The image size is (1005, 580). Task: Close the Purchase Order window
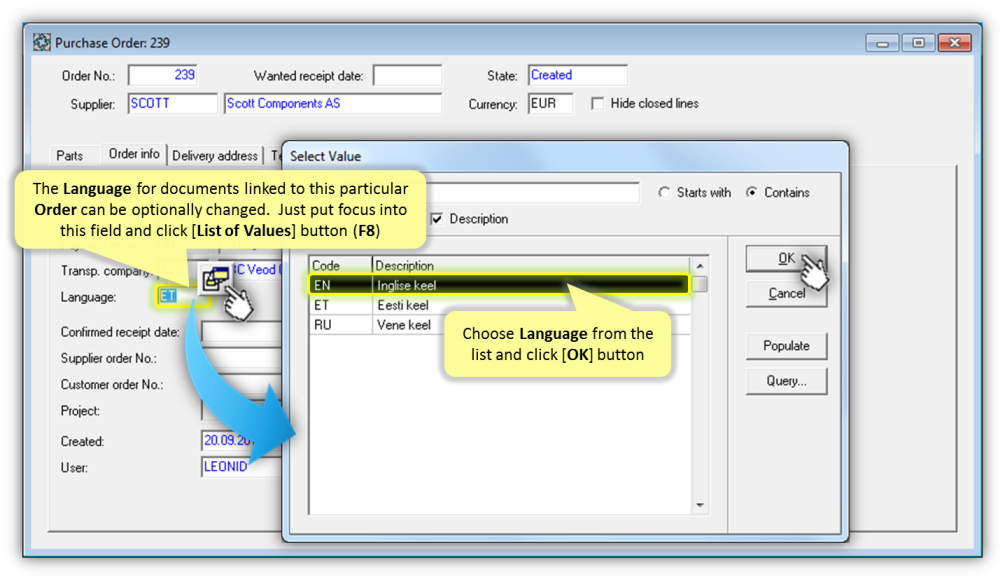coord(954,43)
